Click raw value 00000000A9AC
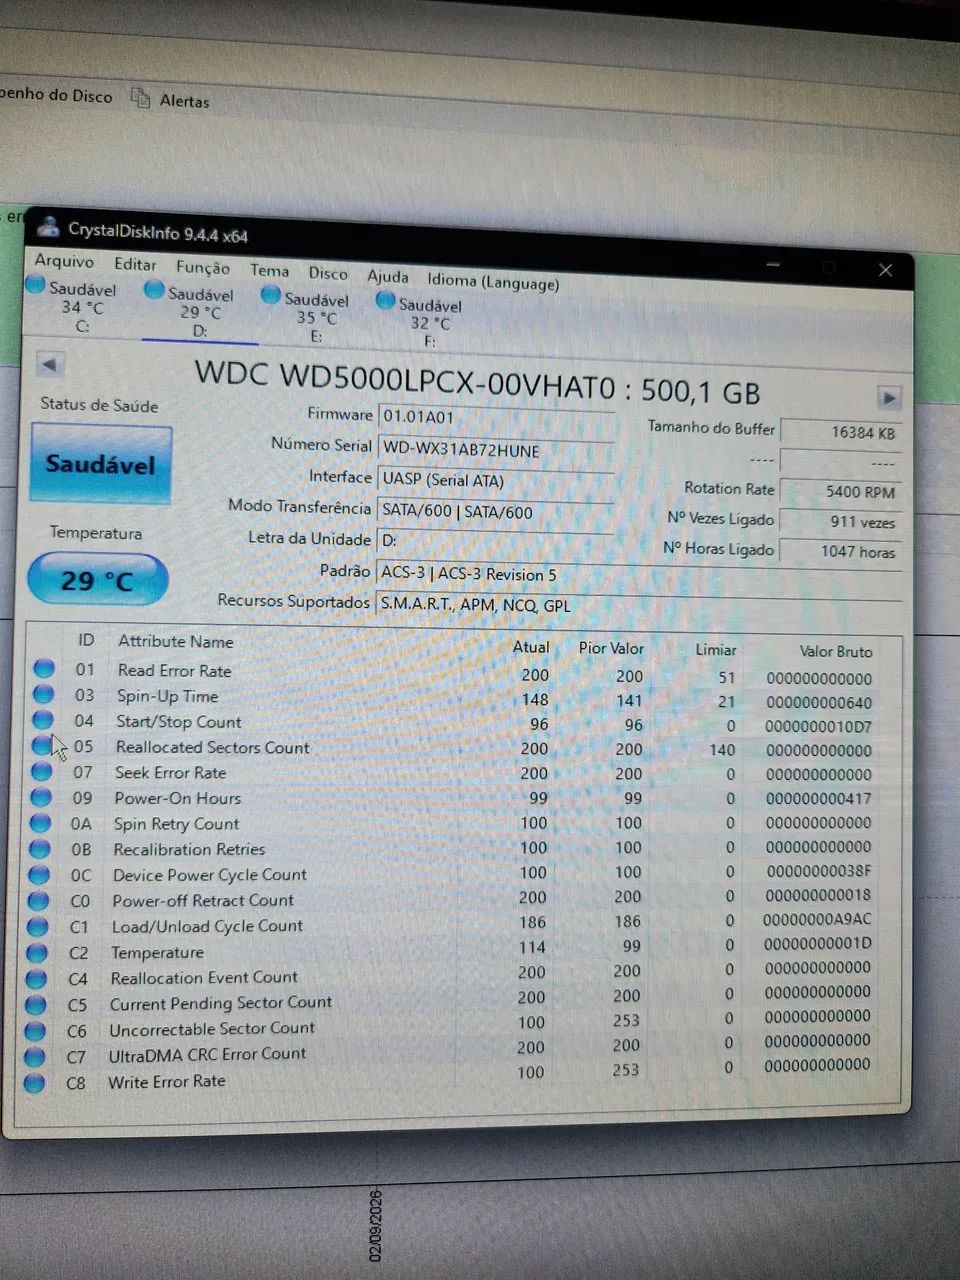960x1280 pixels. pyautogui.click(x=817, y=919)
